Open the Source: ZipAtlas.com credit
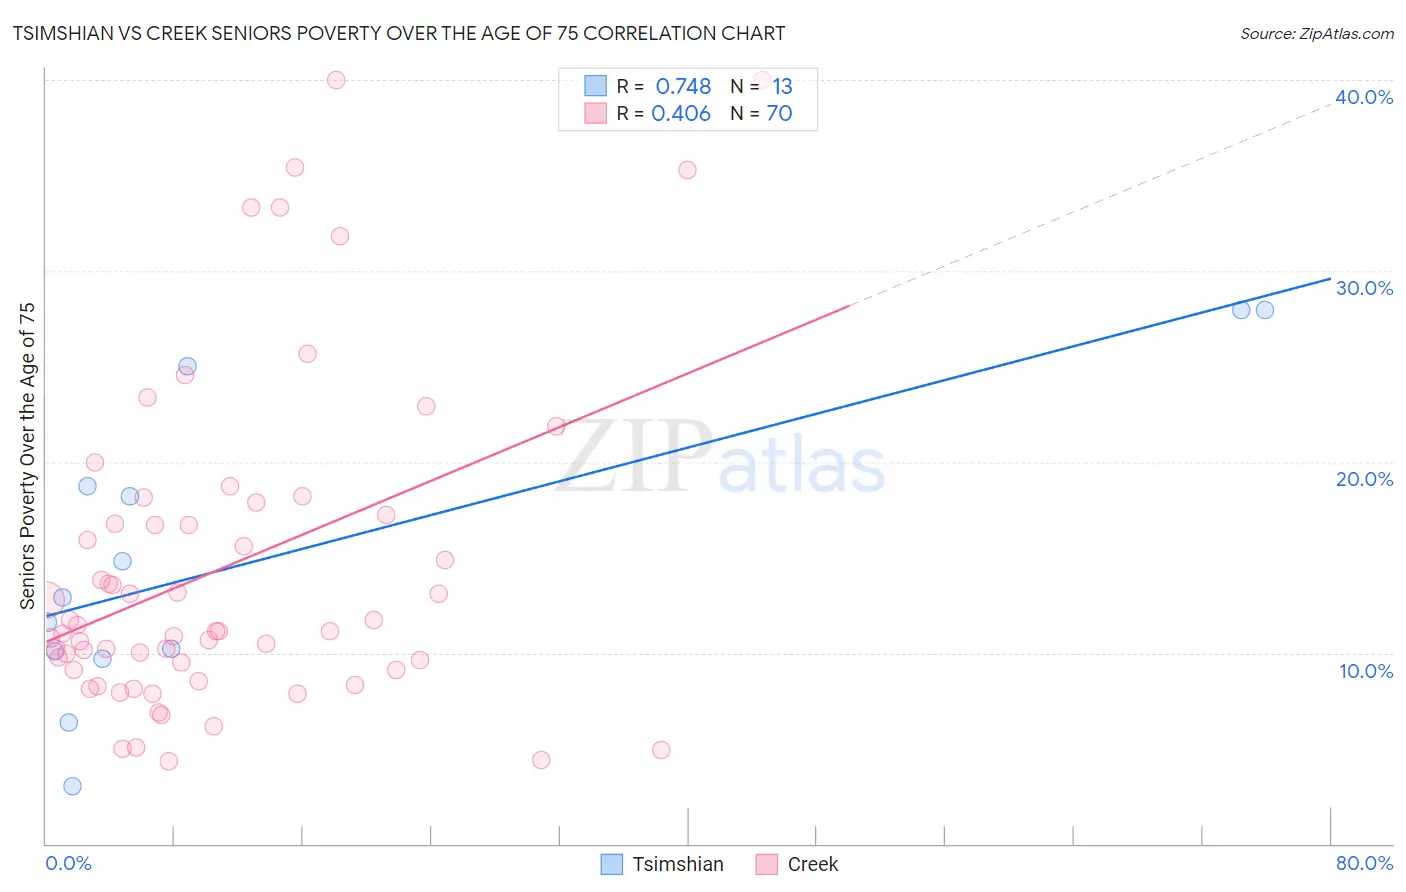The width and height of the screenshot is (1406, 892). 1316,33
